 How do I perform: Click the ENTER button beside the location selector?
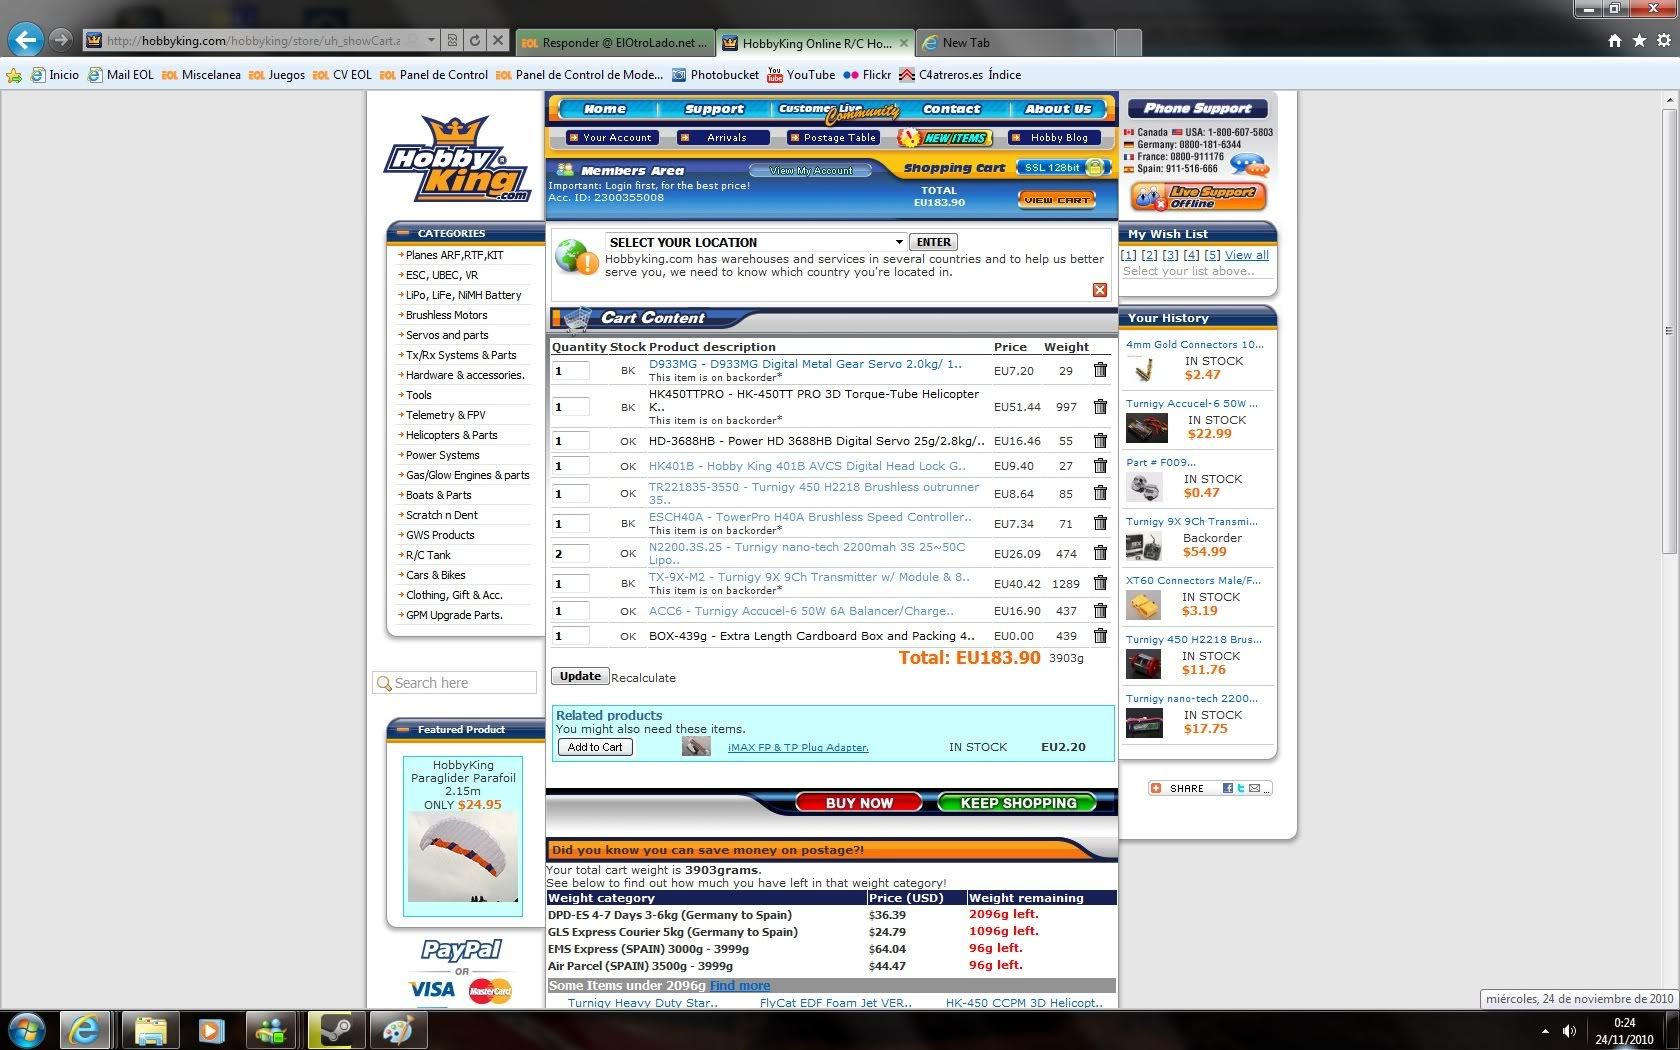[x=933, y=242]
